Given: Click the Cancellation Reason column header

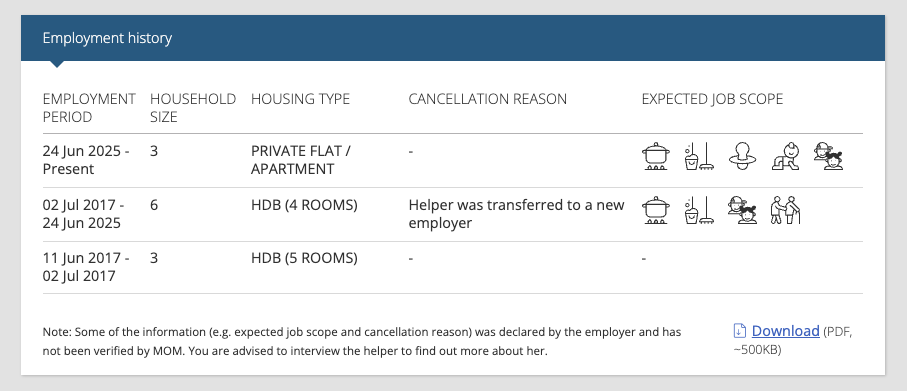Looking at the screenshot, I should point(488,99).
